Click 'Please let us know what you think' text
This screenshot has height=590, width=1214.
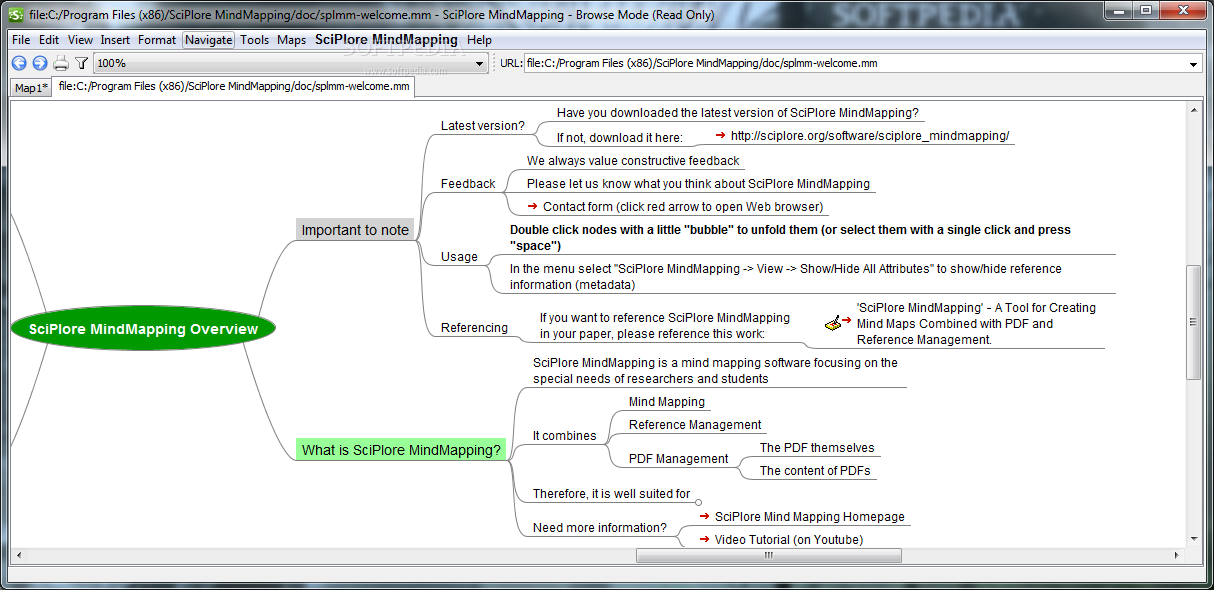699,184
